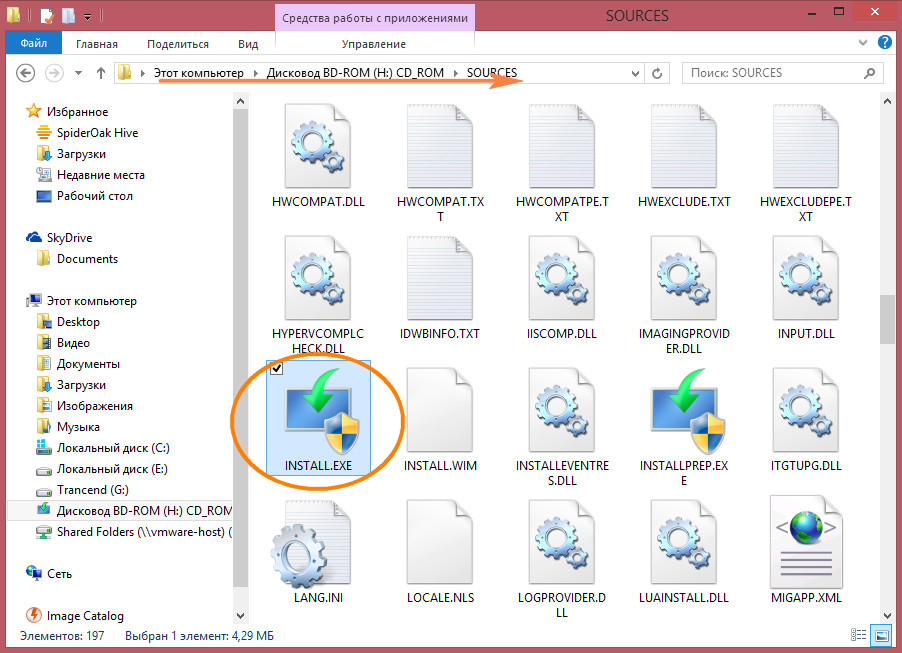Select the LOCALE.NLS file
Viewport: 902px width, 653px height.
[x=440, y=542]
